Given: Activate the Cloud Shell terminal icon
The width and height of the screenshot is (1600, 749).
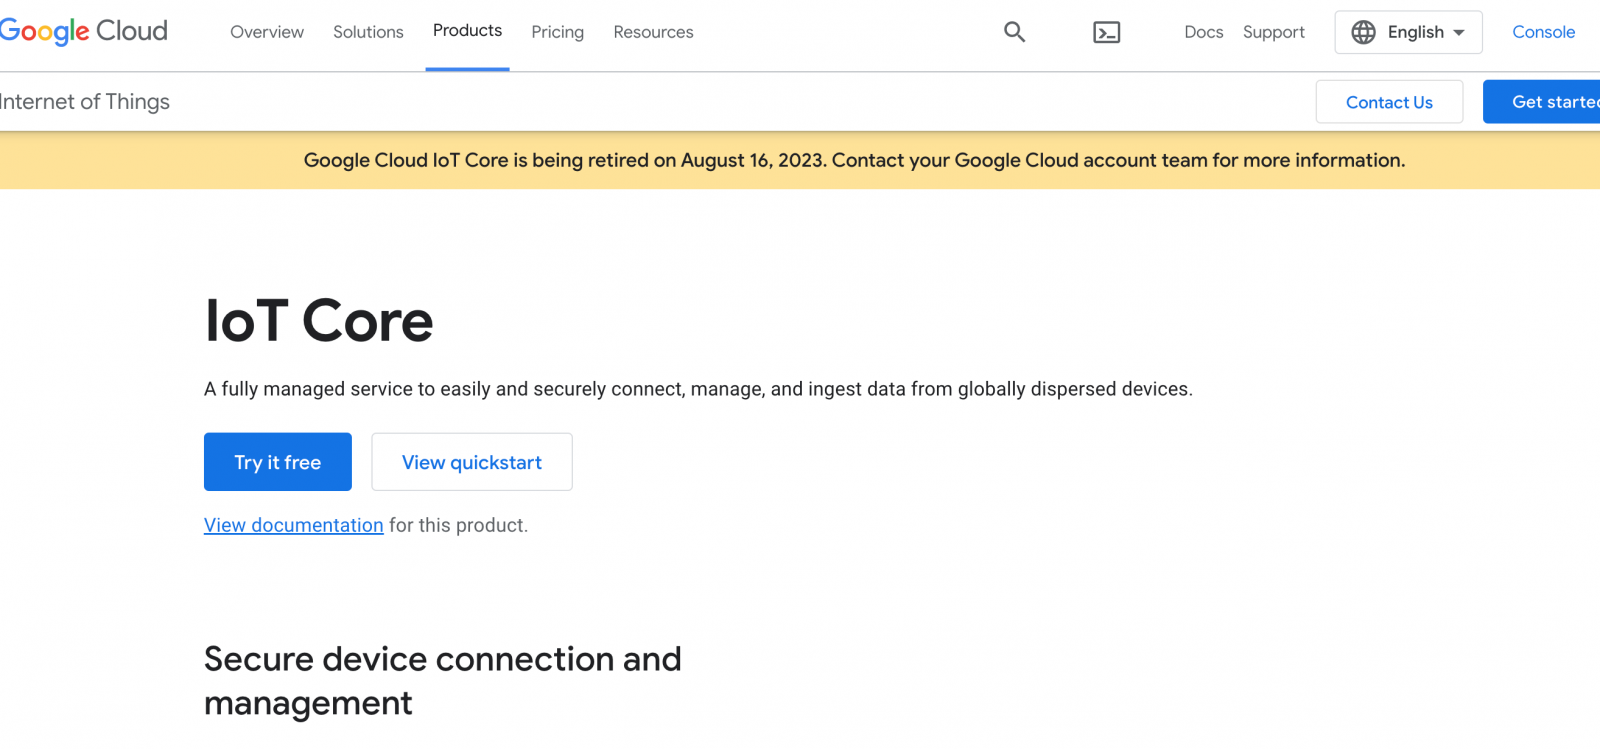Looking at the screenshot, I should (1106, 33).
